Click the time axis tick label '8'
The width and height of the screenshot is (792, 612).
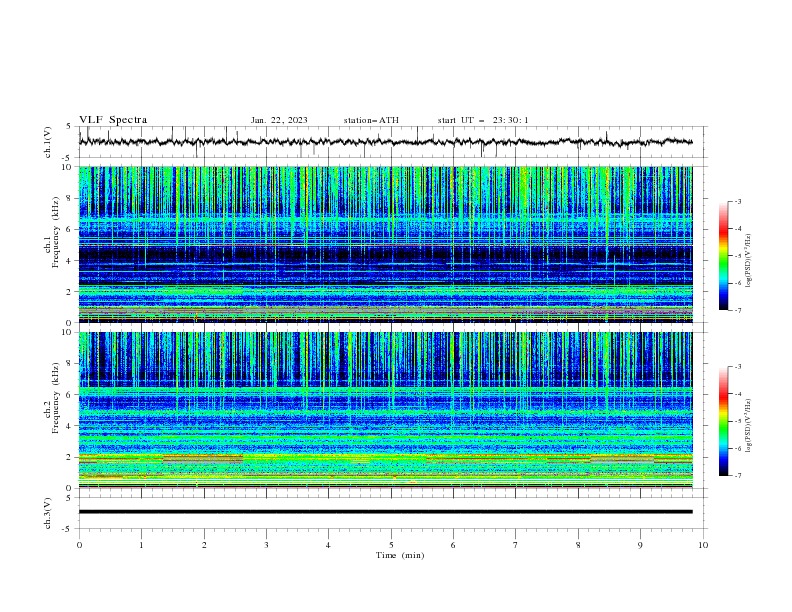pyautogui.click(x=578, y=545)
